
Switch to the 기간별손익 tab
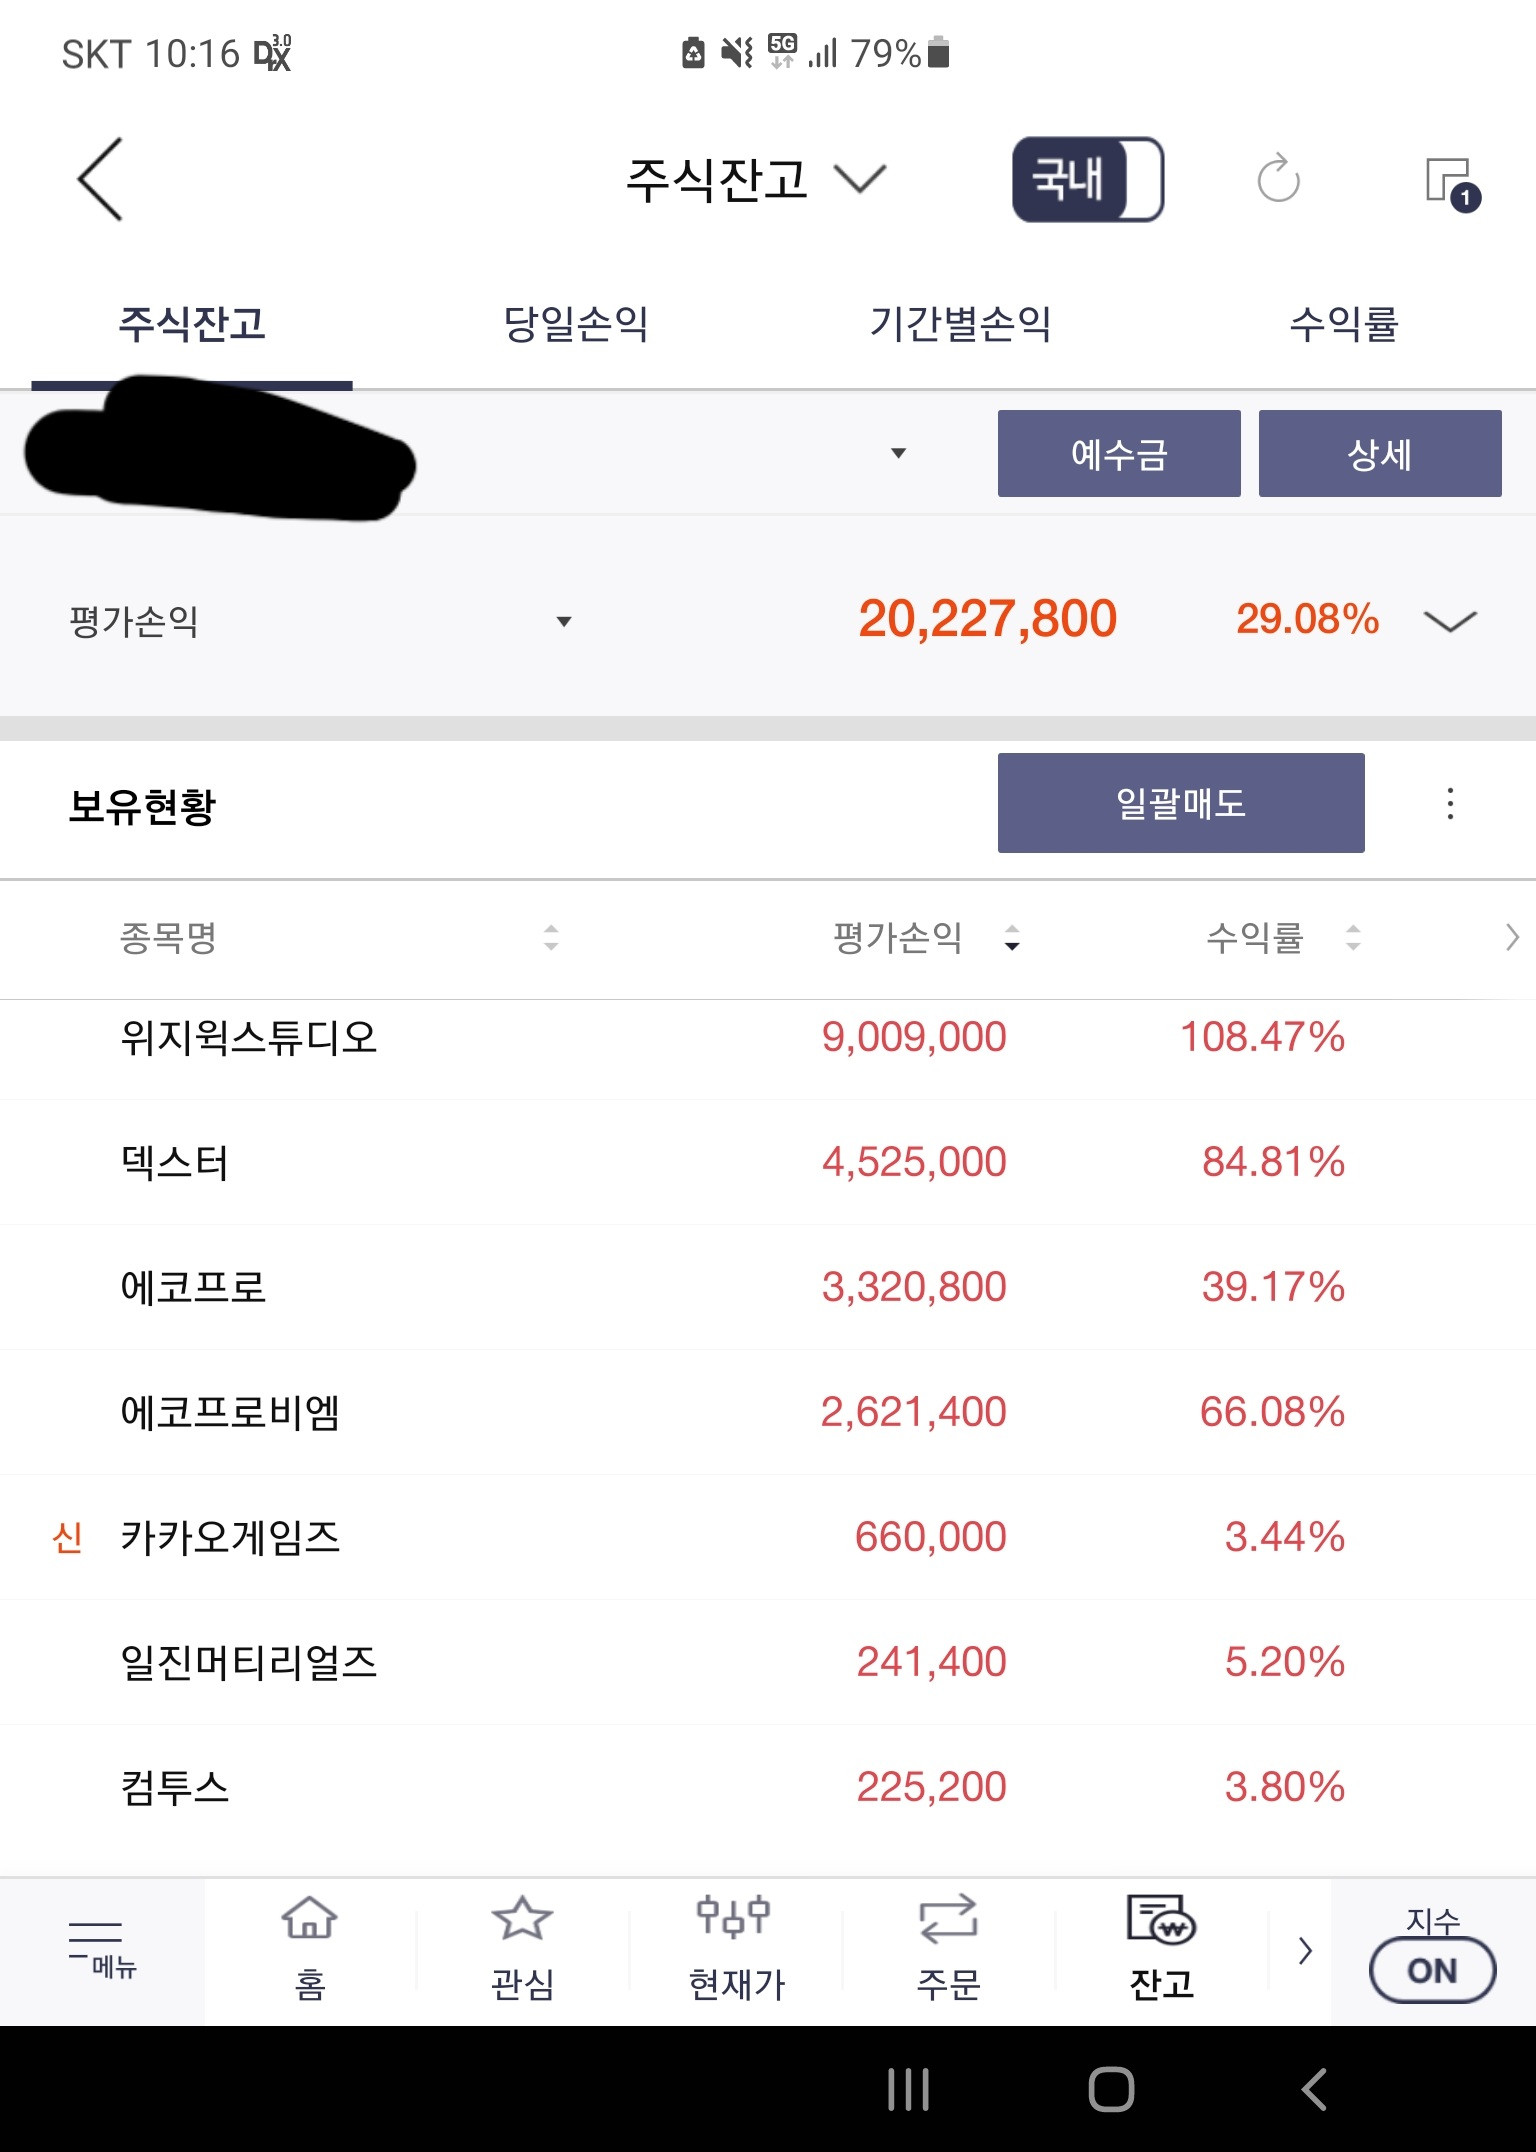[960, 324]
